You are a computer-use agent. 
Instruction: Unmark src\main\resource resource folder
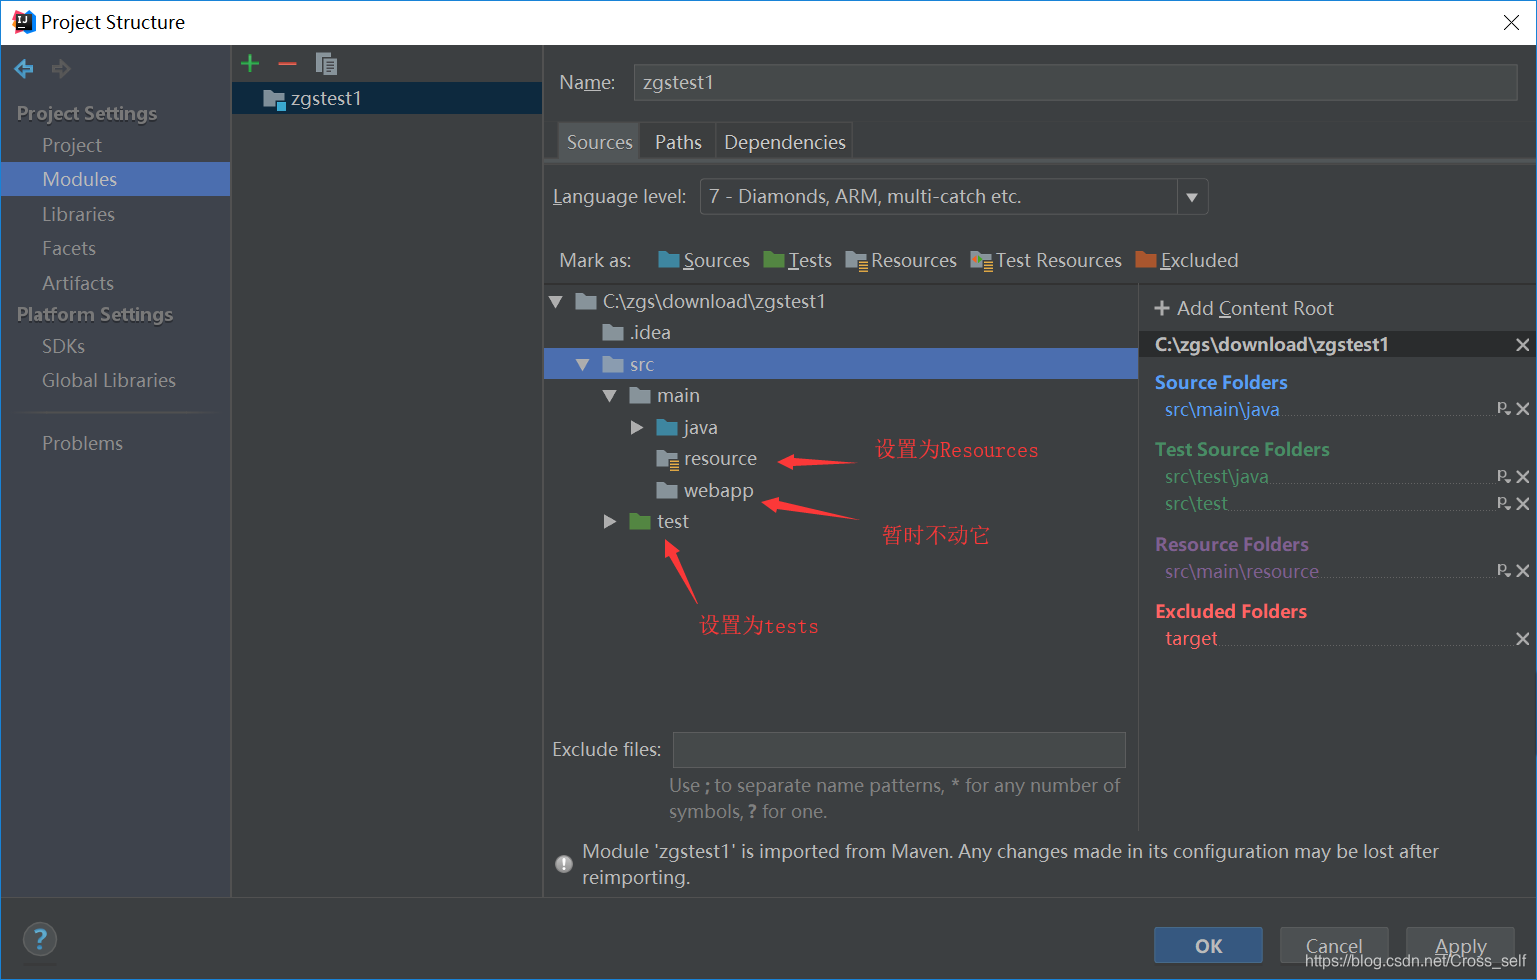coord(1522,570)
